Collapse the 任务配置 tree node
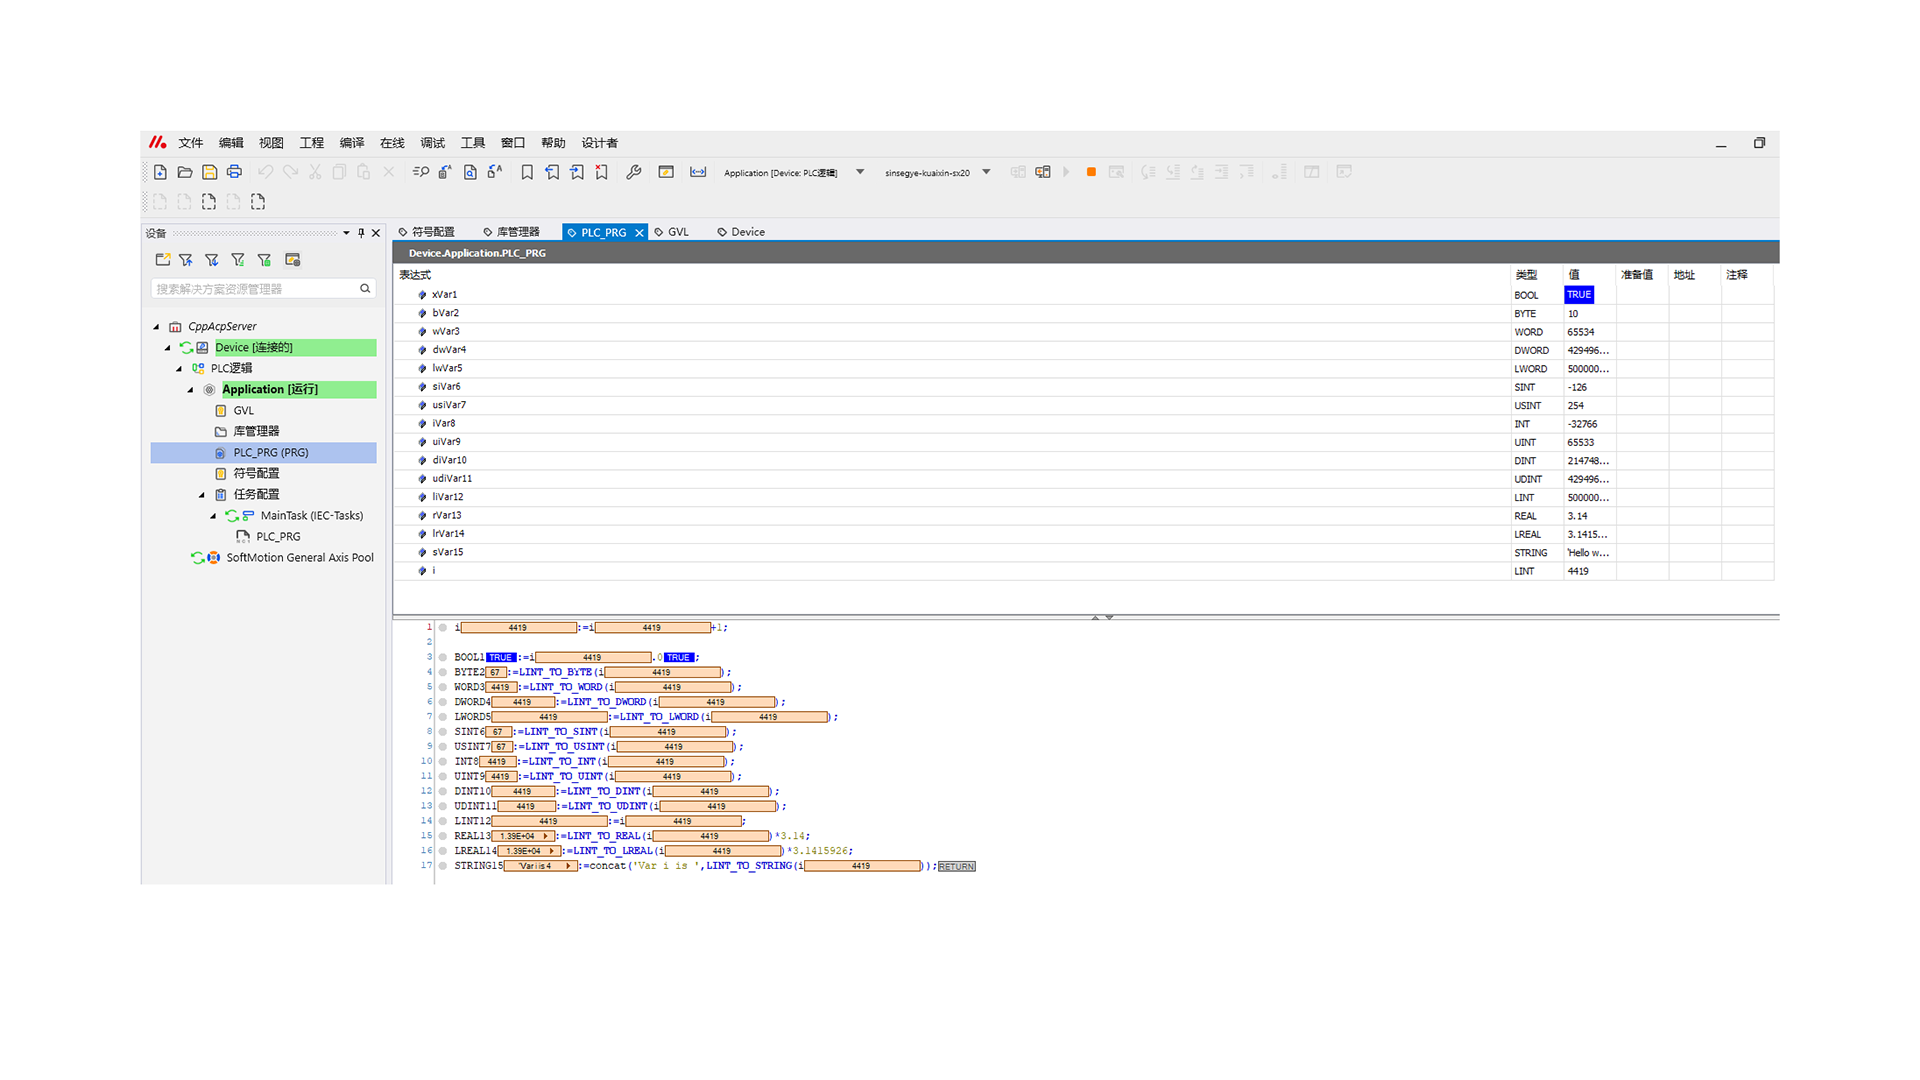 (202, 495)
